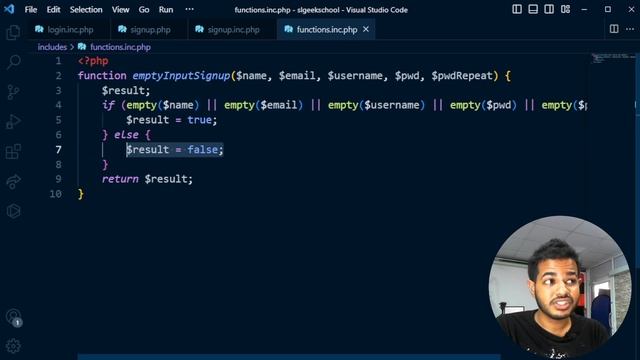Click the emptyInputSignup function name
Image resolution: width=640 pixels, height=360 pixels.
tap(181, 76)
